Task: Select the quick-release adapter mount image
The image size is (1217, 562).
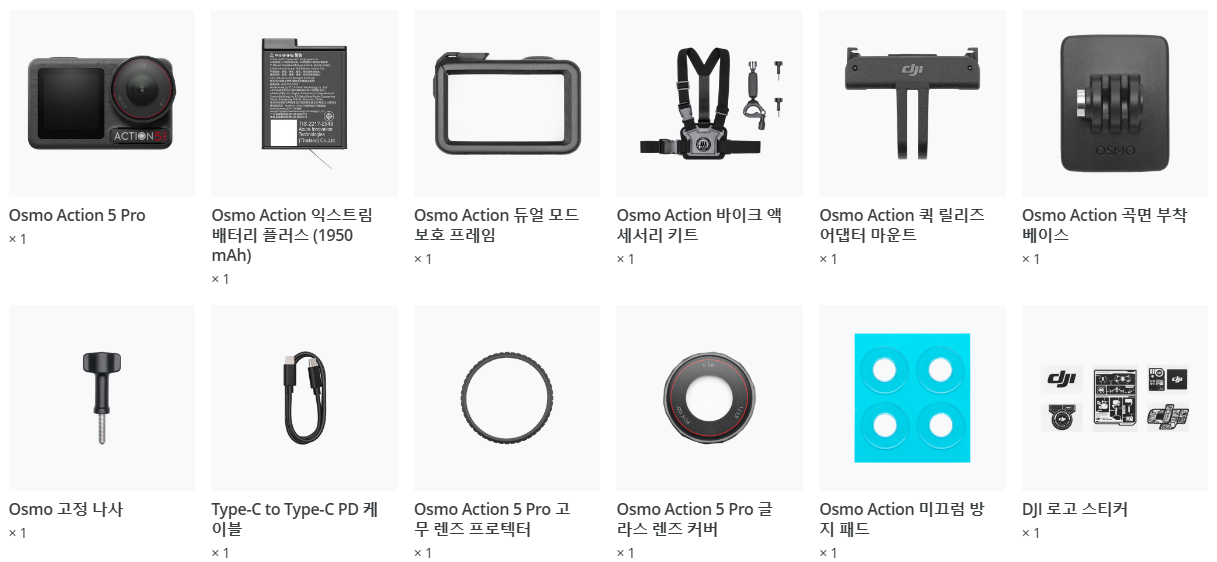Action: [912, 104]
